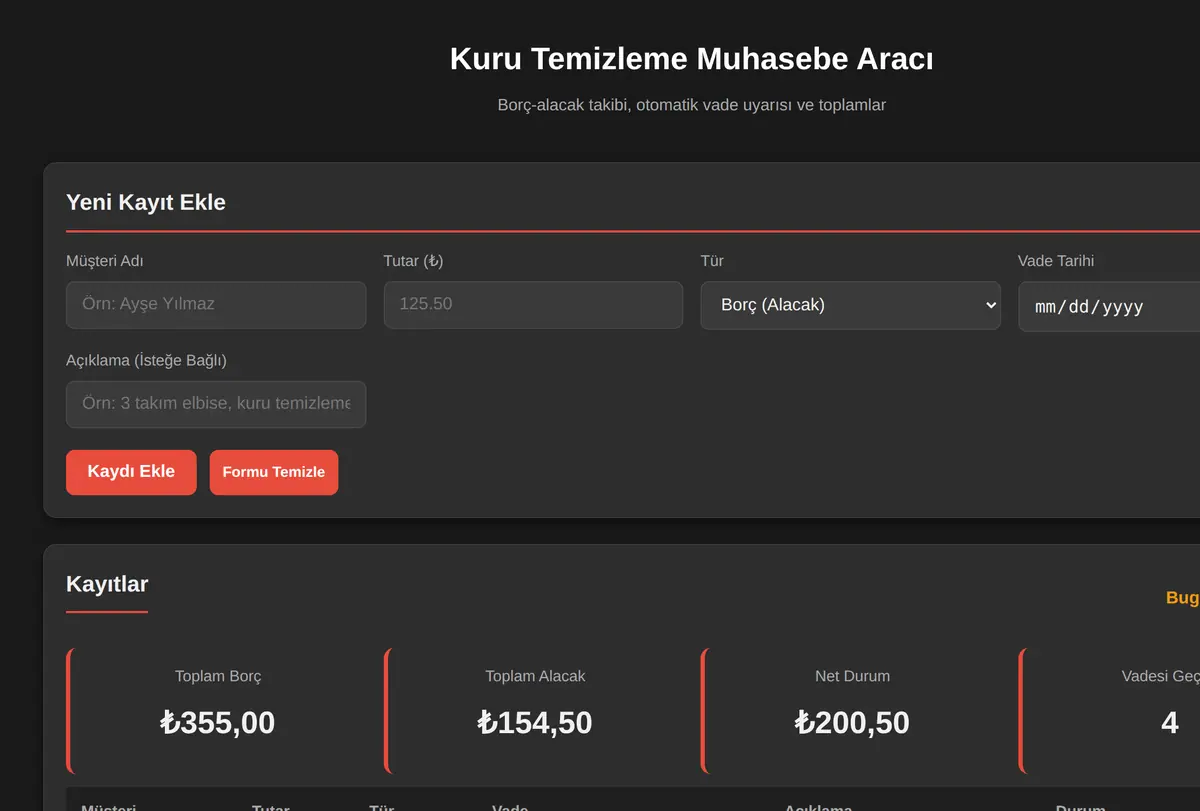The height and width of the screenshot is (811, 1200).
Task: Open the Tür dropdown showing Borç (Alacak)
Action: pos(850,305)
